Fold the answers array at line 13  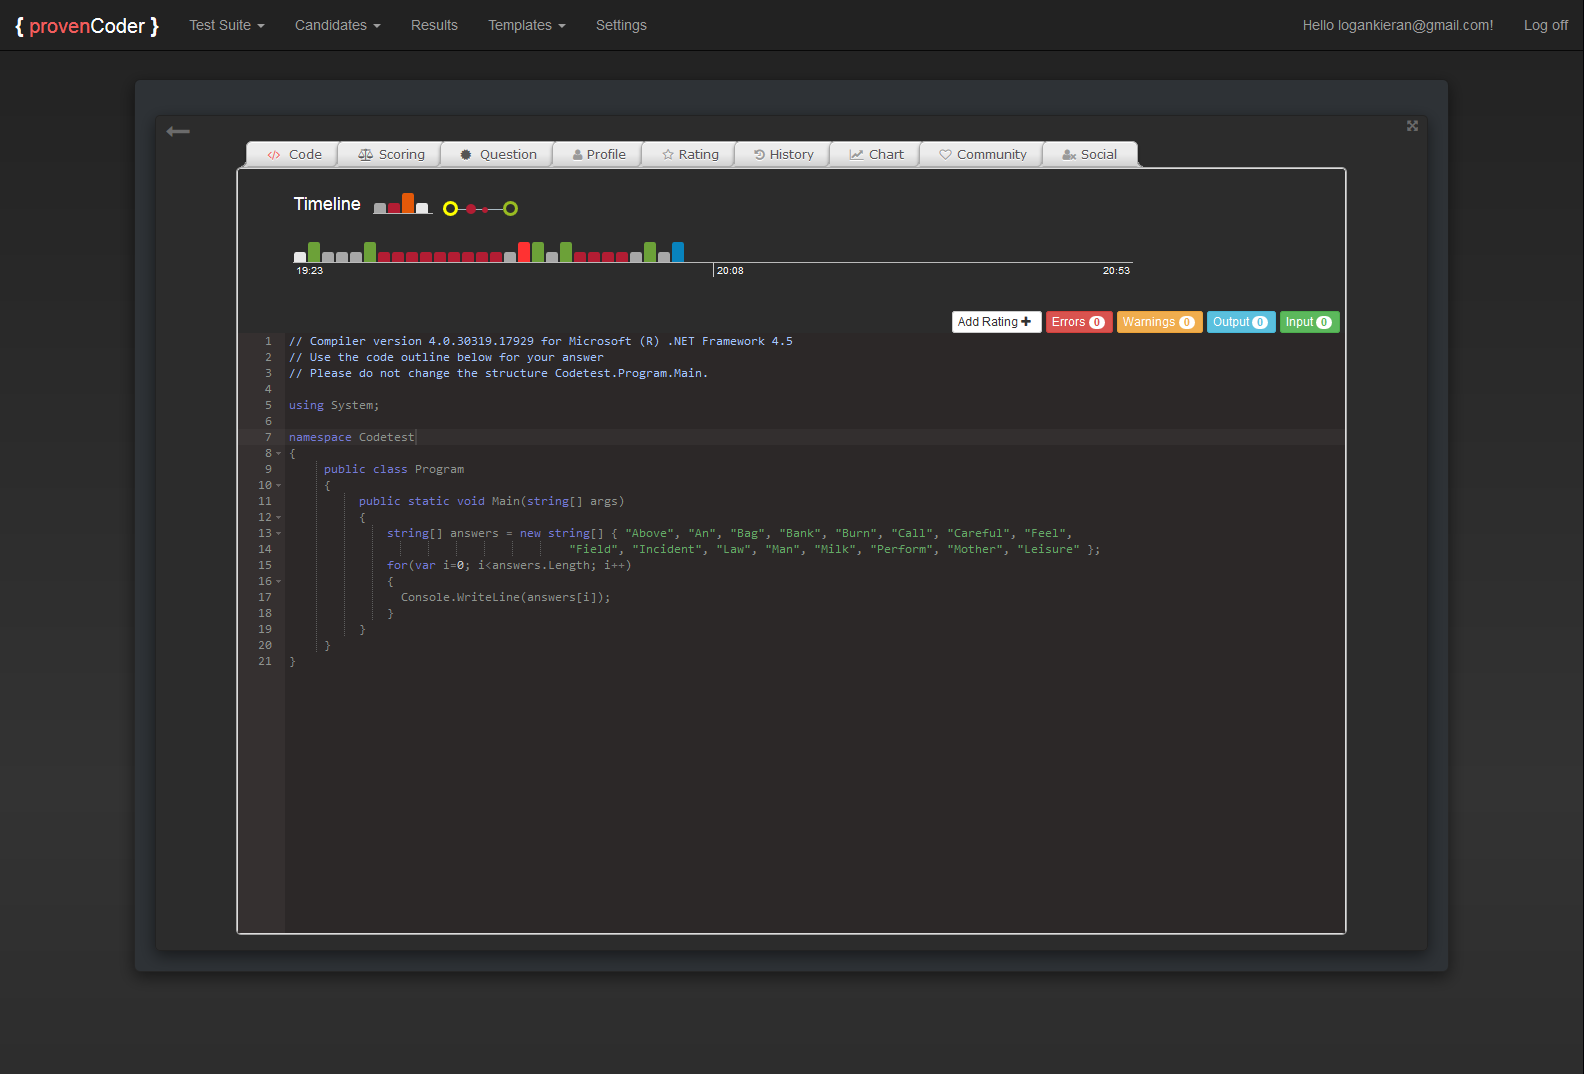[x=279, y=533]
